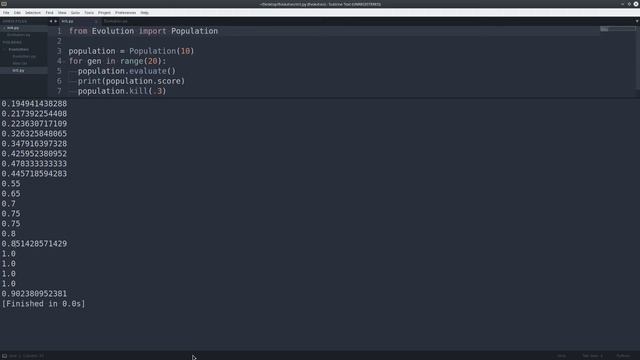
Task: Switch to the active init.py tab
Action: (x=79, y=21)
